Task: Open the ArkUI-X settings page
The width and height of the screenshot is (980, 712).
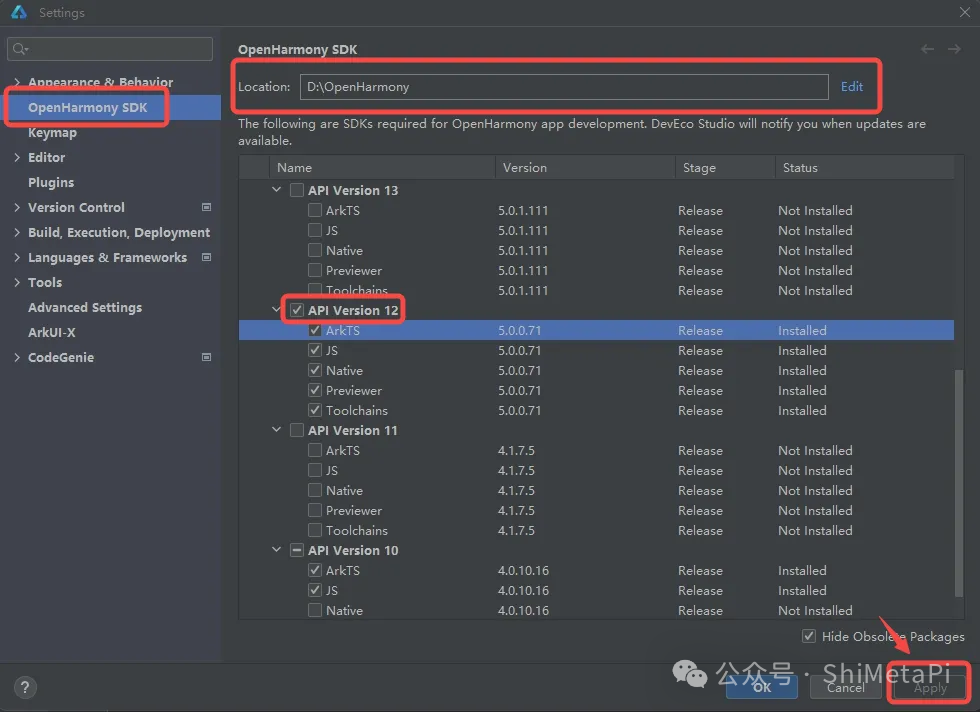Action: tap(52, 333)
